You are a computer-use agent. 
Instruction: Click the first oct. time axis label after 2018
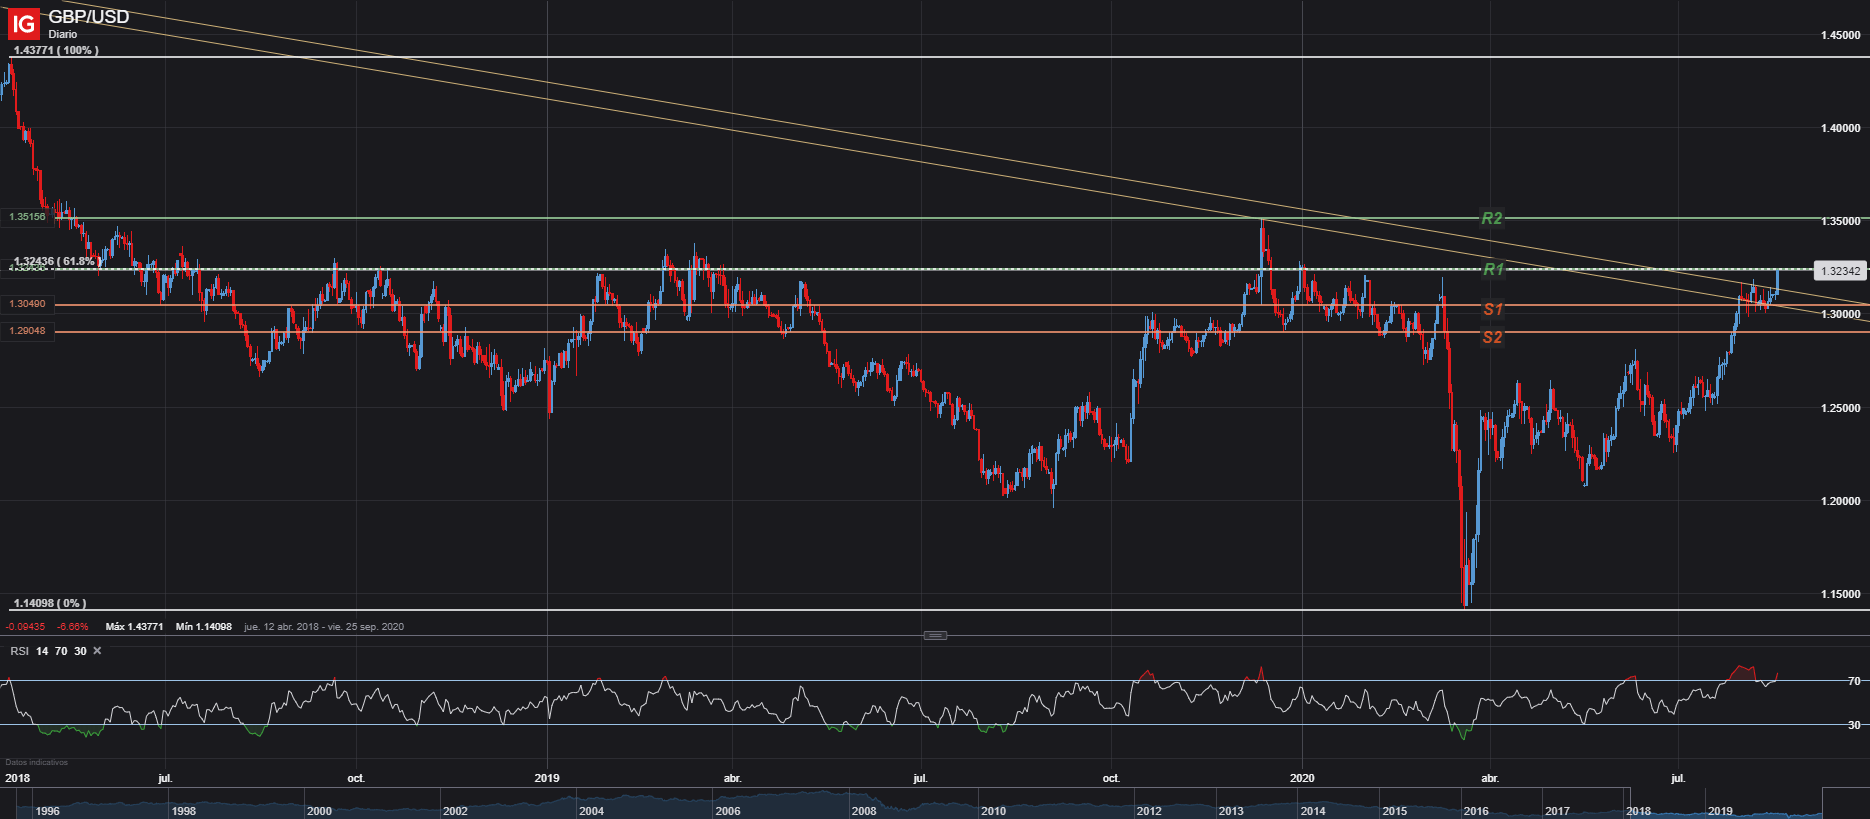(356, 778)
